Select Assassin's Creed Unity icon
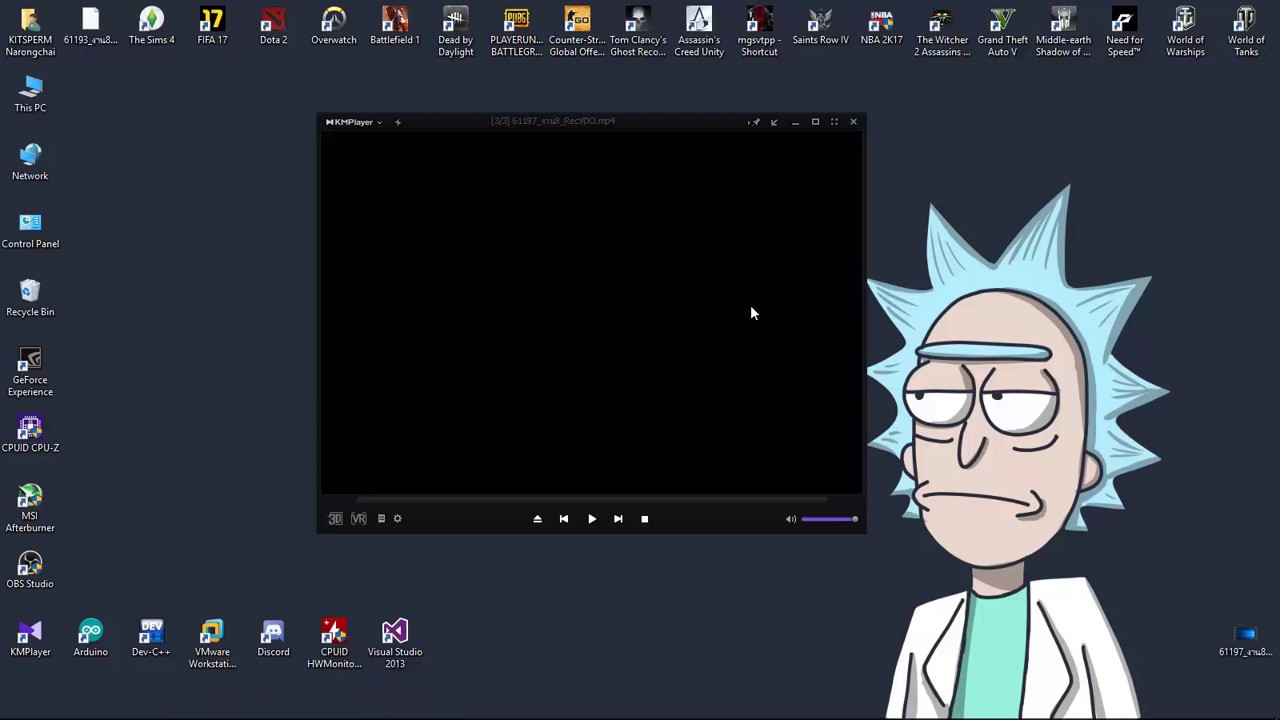The height and width of the screenshot is (720, 1280). (x=699, y=32)
